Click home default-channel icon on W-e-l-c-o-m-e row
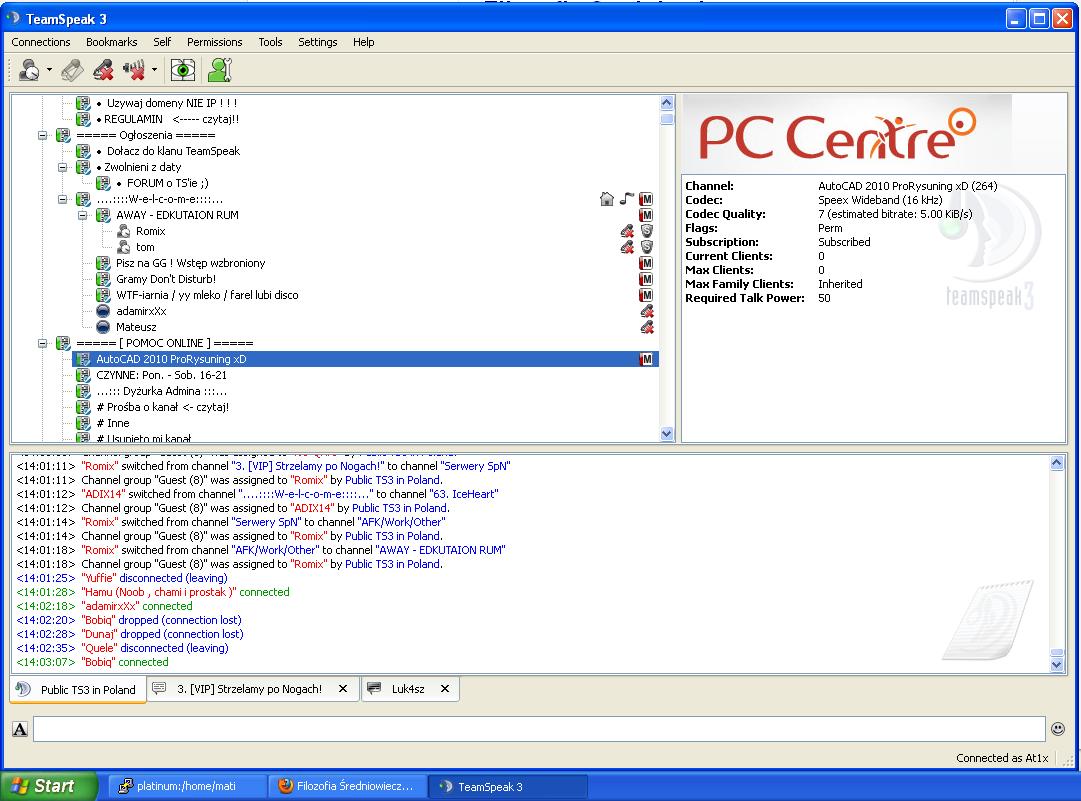Screen dimensions: 1081x801 [607, 199]
